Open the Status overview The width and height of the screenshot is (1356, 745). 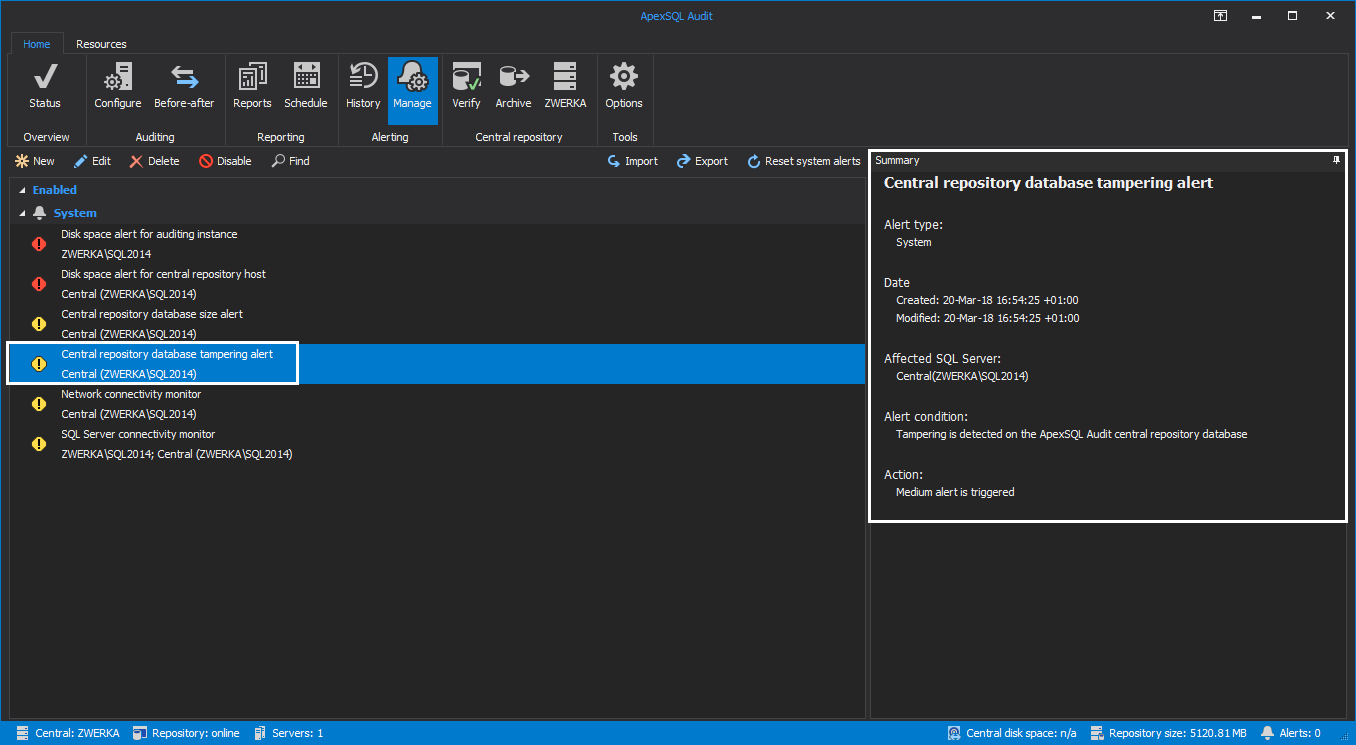(x=45, y=87)
